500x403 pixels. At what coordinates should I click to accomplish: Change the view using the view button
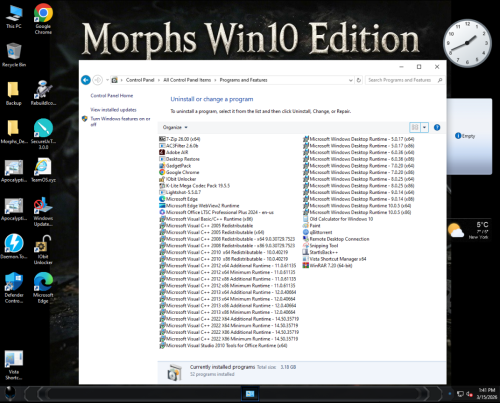tap(415, 127)
